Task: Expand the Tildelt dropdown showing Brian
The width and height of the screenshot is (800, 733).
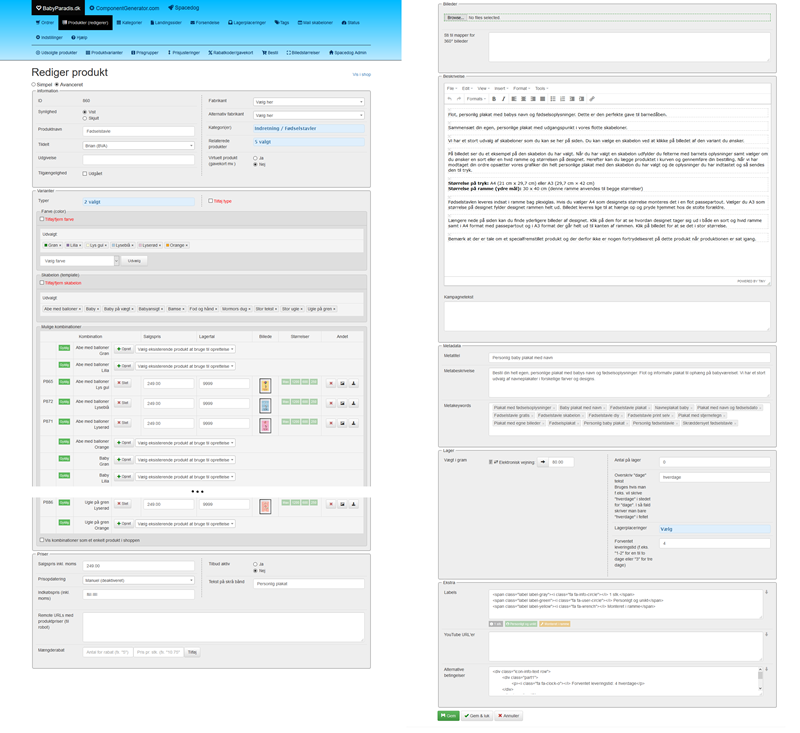Action: [138, 145]
